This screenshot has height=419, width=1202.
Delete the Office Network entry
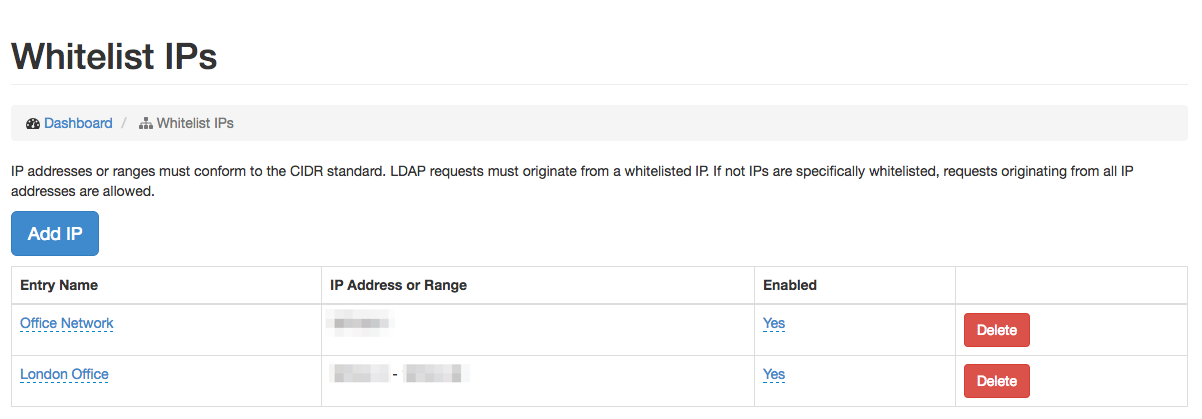[996, 330]
